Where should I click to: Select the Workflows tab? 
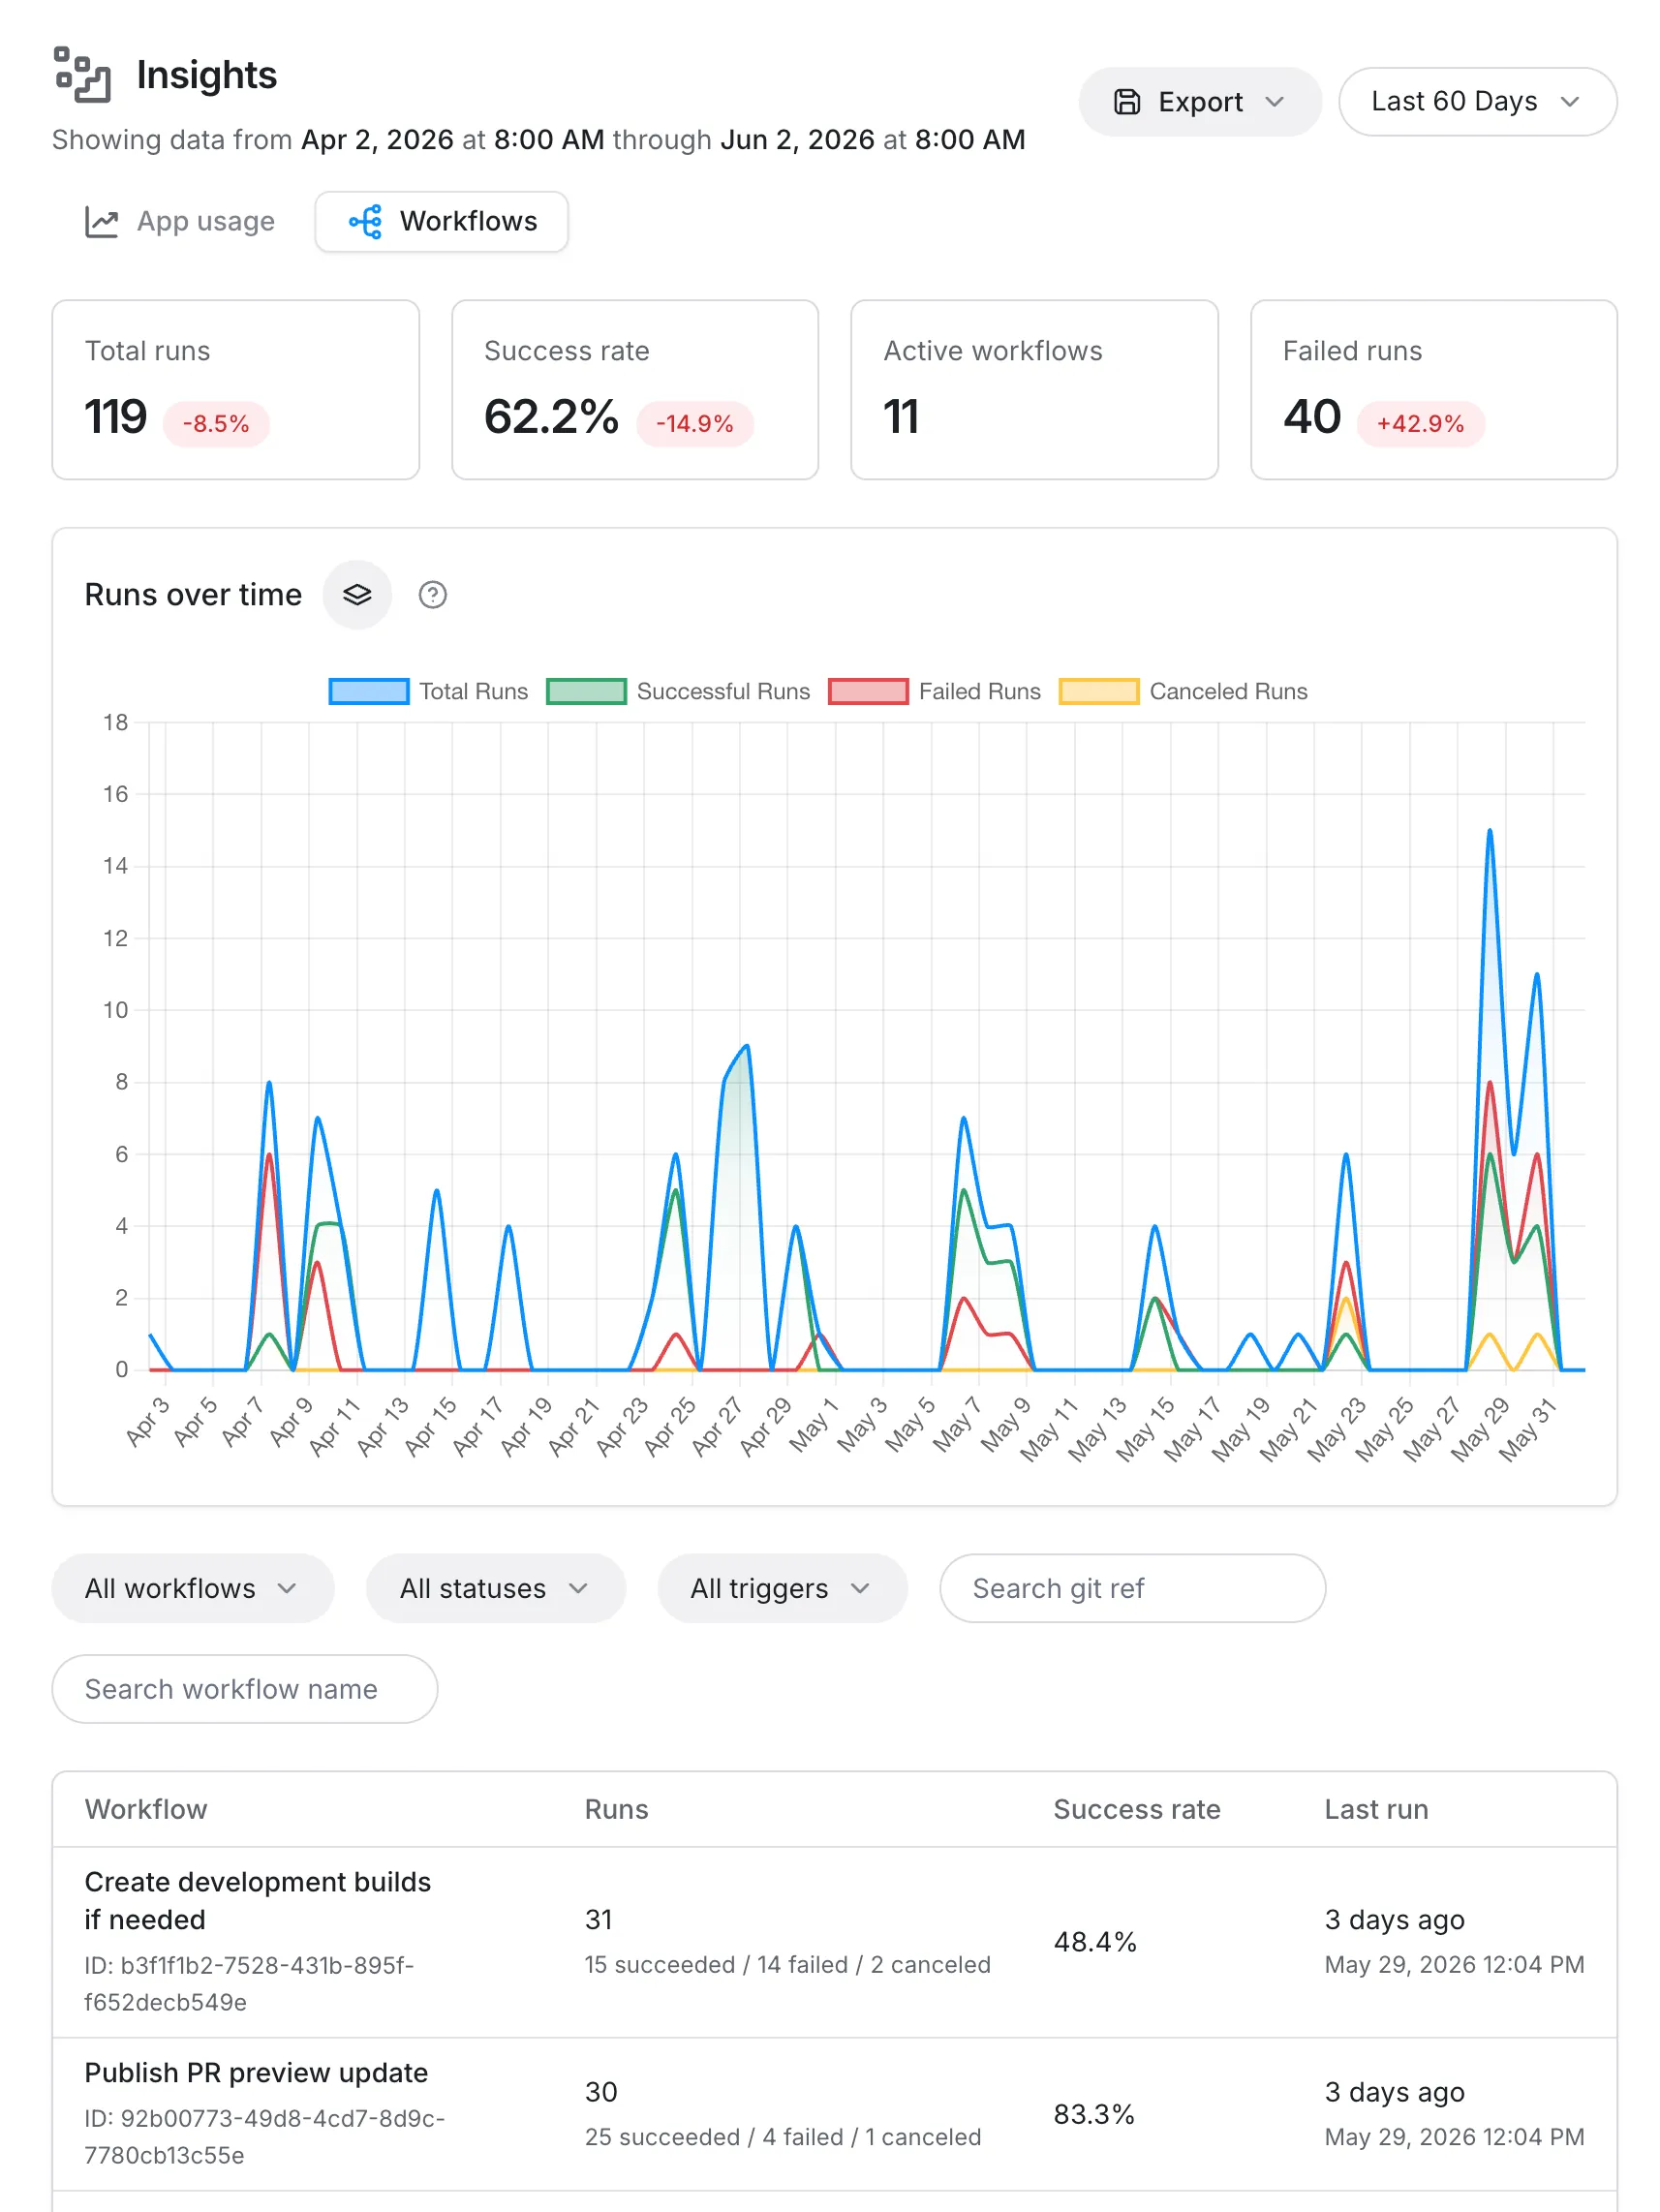(442, 222)
